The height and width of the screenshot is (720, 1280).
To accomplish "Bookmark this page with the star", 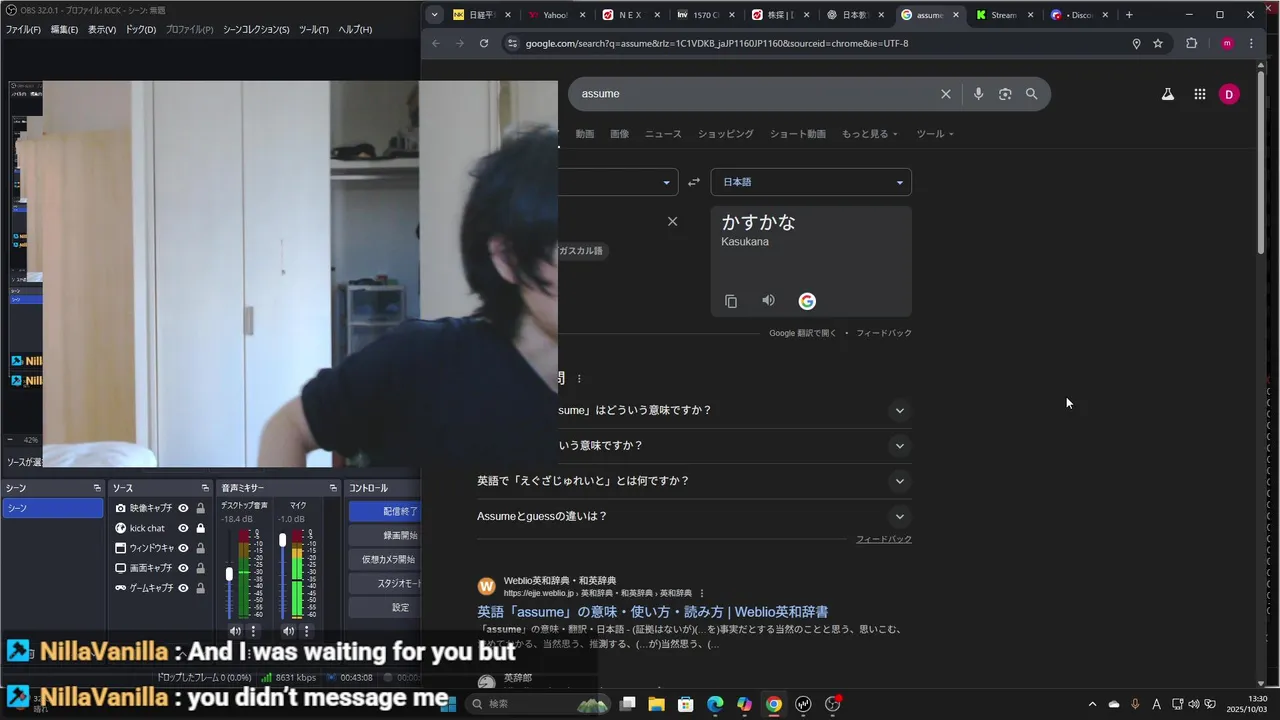I will pos(1158,43).
